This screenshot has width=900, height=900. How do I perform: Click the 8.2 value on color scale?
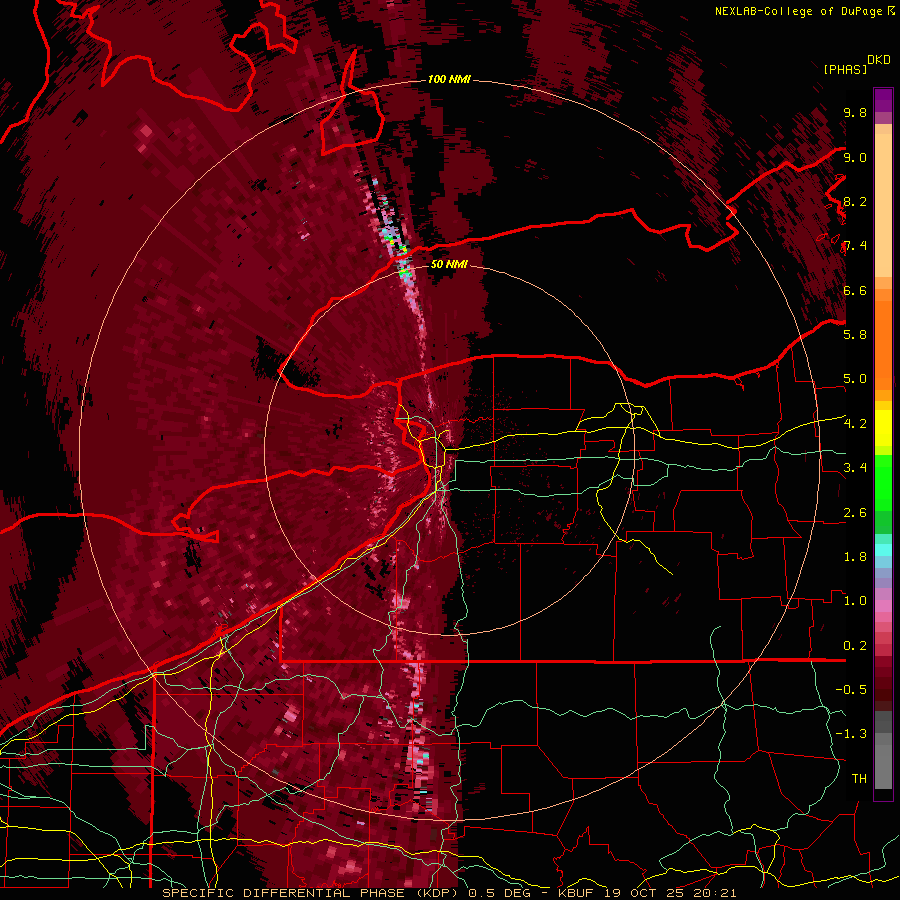pyautogui.click(x=855, y=201)
